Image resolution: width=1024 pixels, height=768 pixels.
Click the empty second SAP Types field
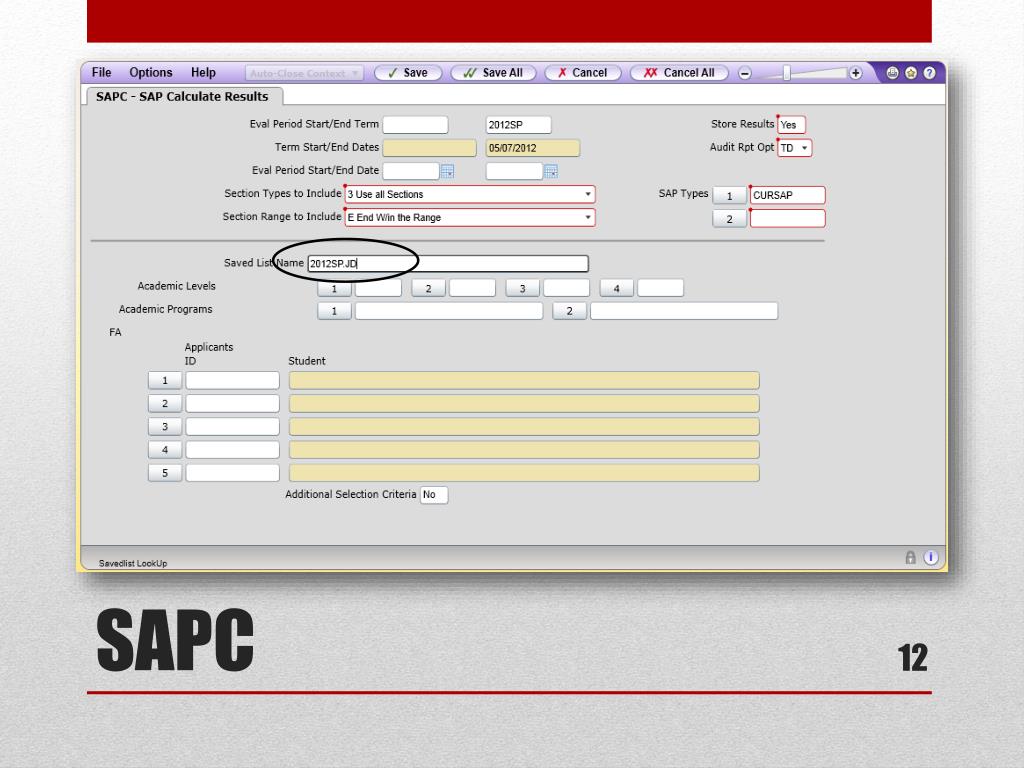click(x=788, y=219)
